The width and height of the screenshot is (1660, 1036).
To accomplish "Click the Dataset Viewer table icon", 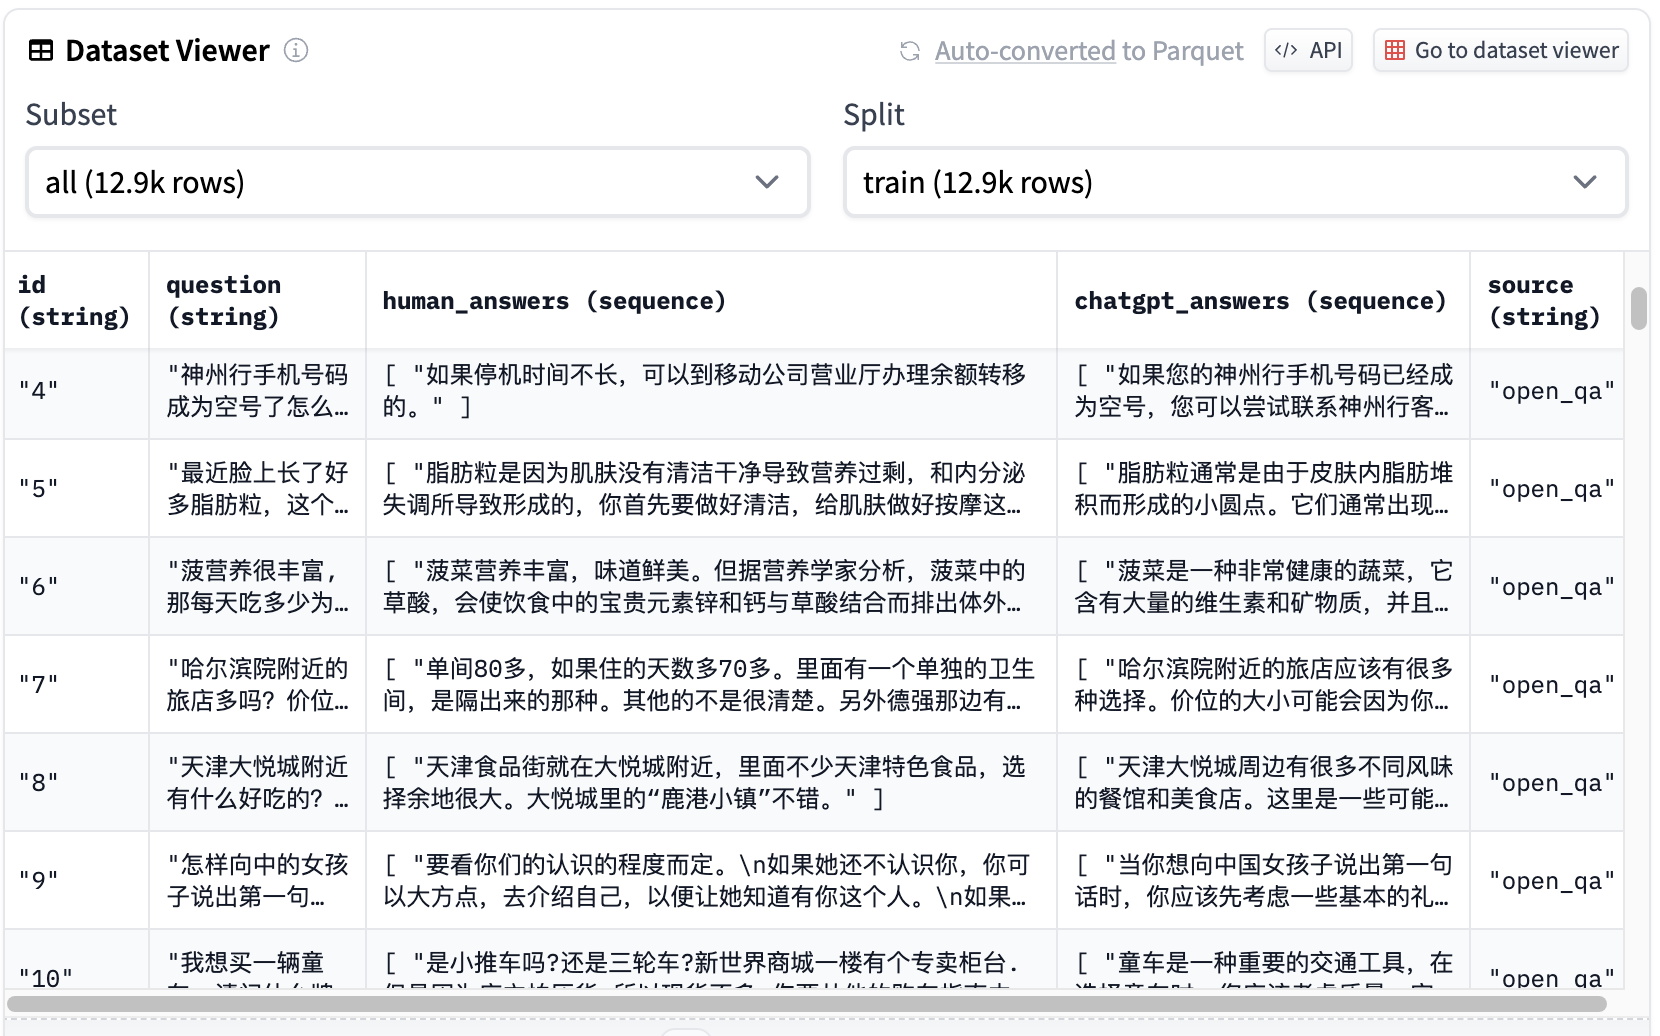I will point(41,51).
